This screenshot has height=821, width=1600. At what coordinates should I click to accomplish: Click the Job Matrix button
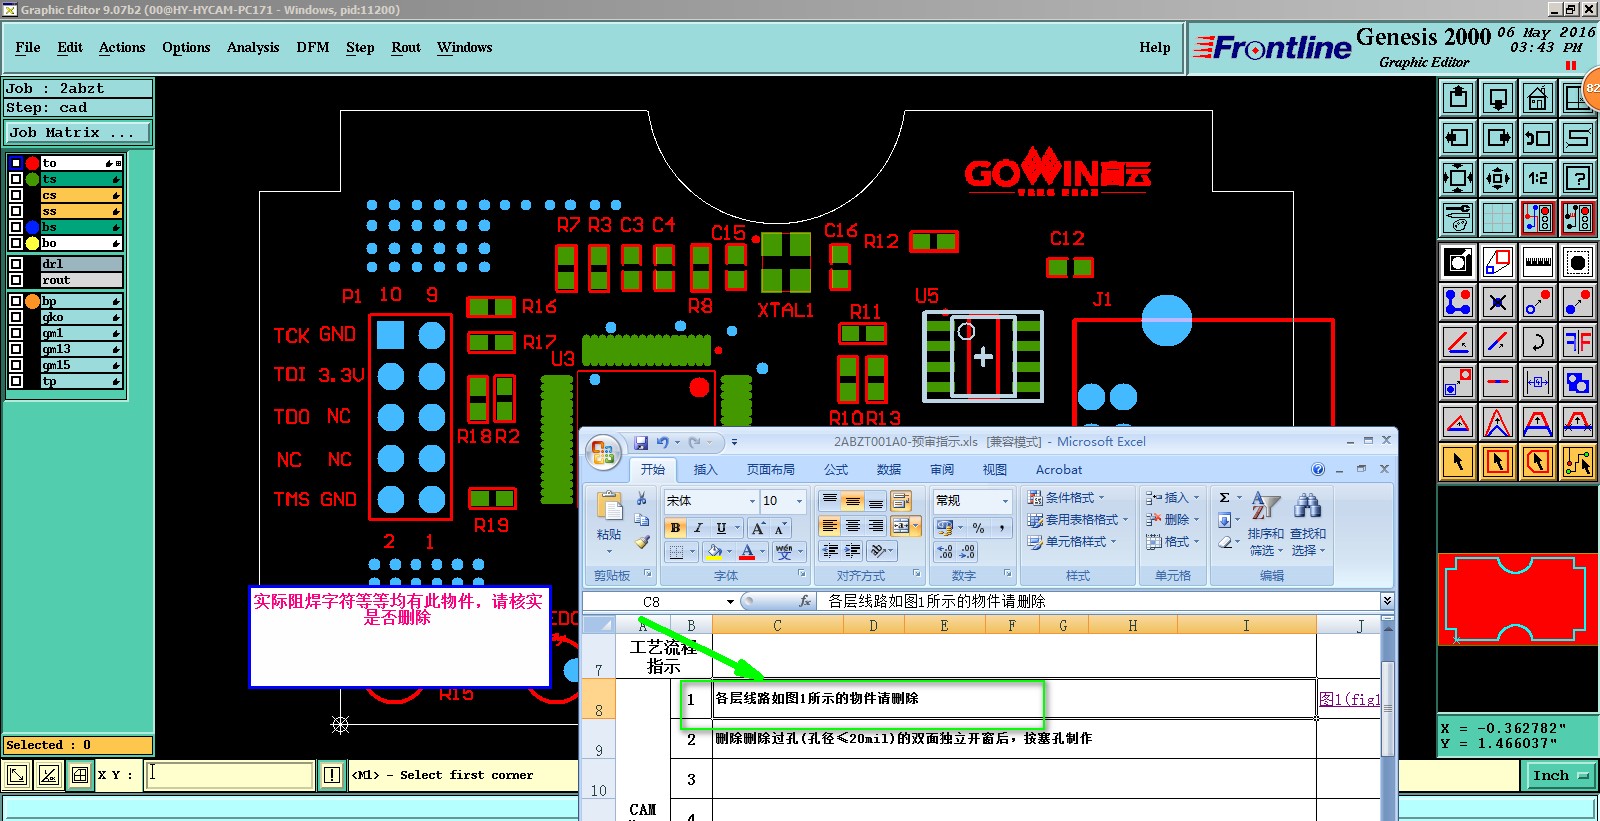pyautogui.click(x=78, y=132)
